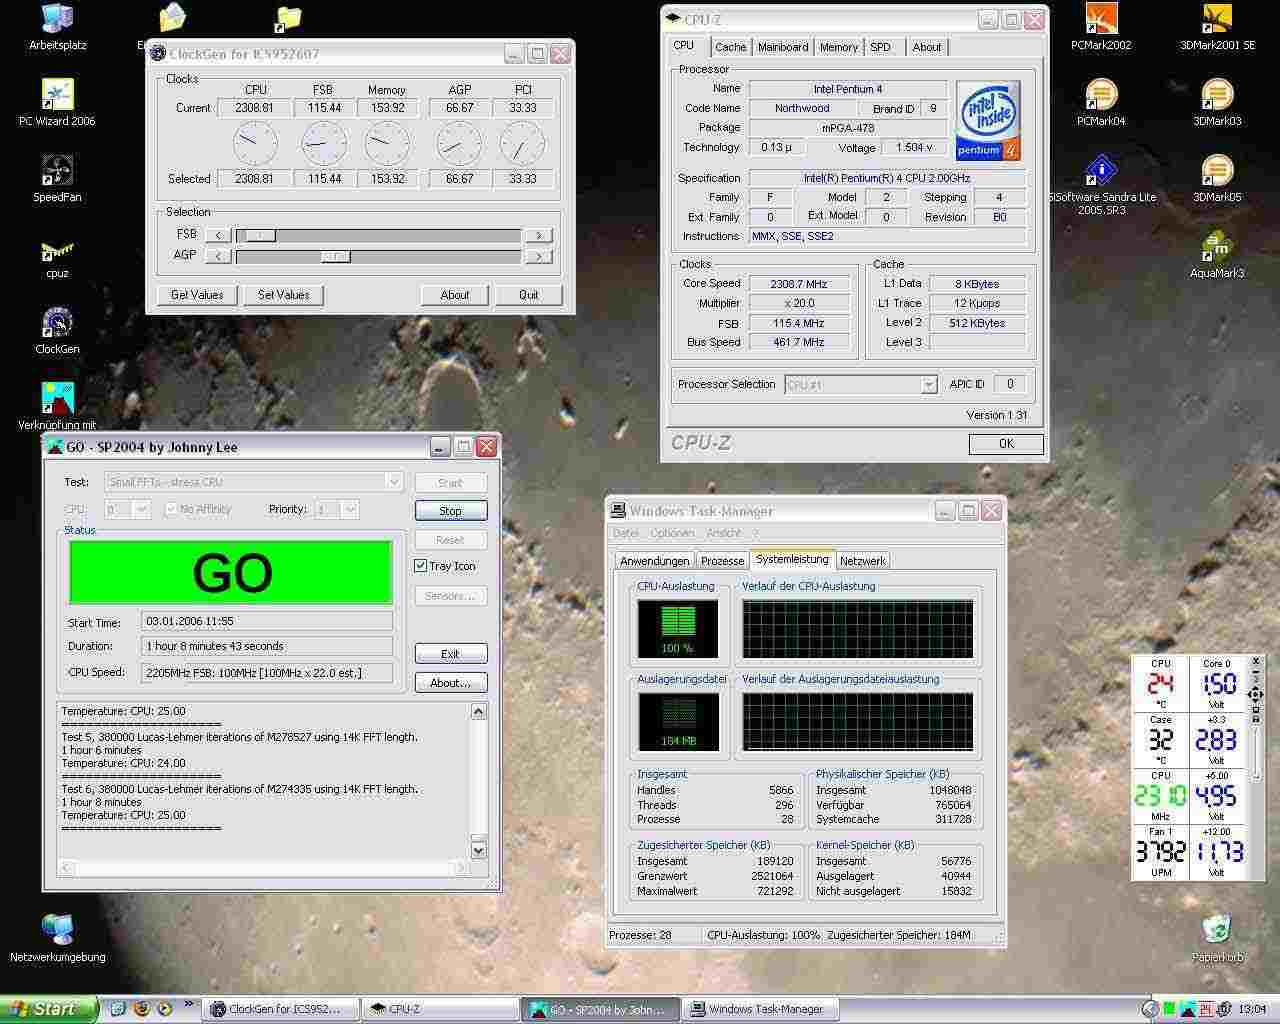Click the CPU-Auslastung 100 % gauge

coord(678,629)
